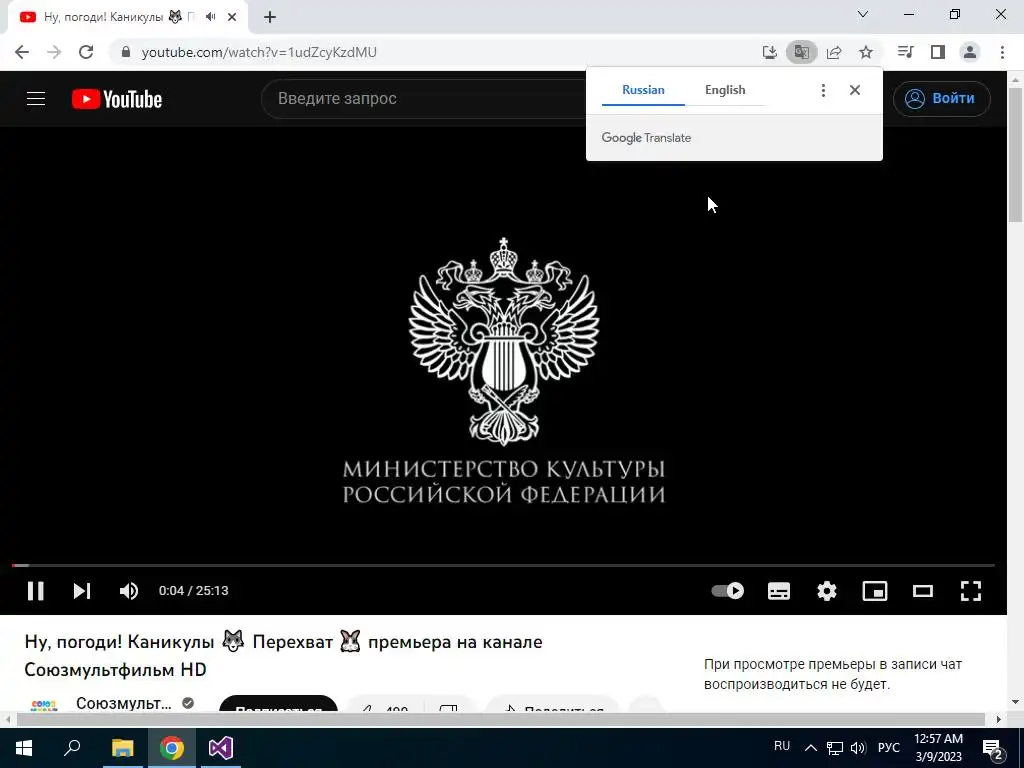Open the system volume icon
Image resolution: width=1024 pixels, height=768 pixels.
pyautogui.click(x=858, y=748)
